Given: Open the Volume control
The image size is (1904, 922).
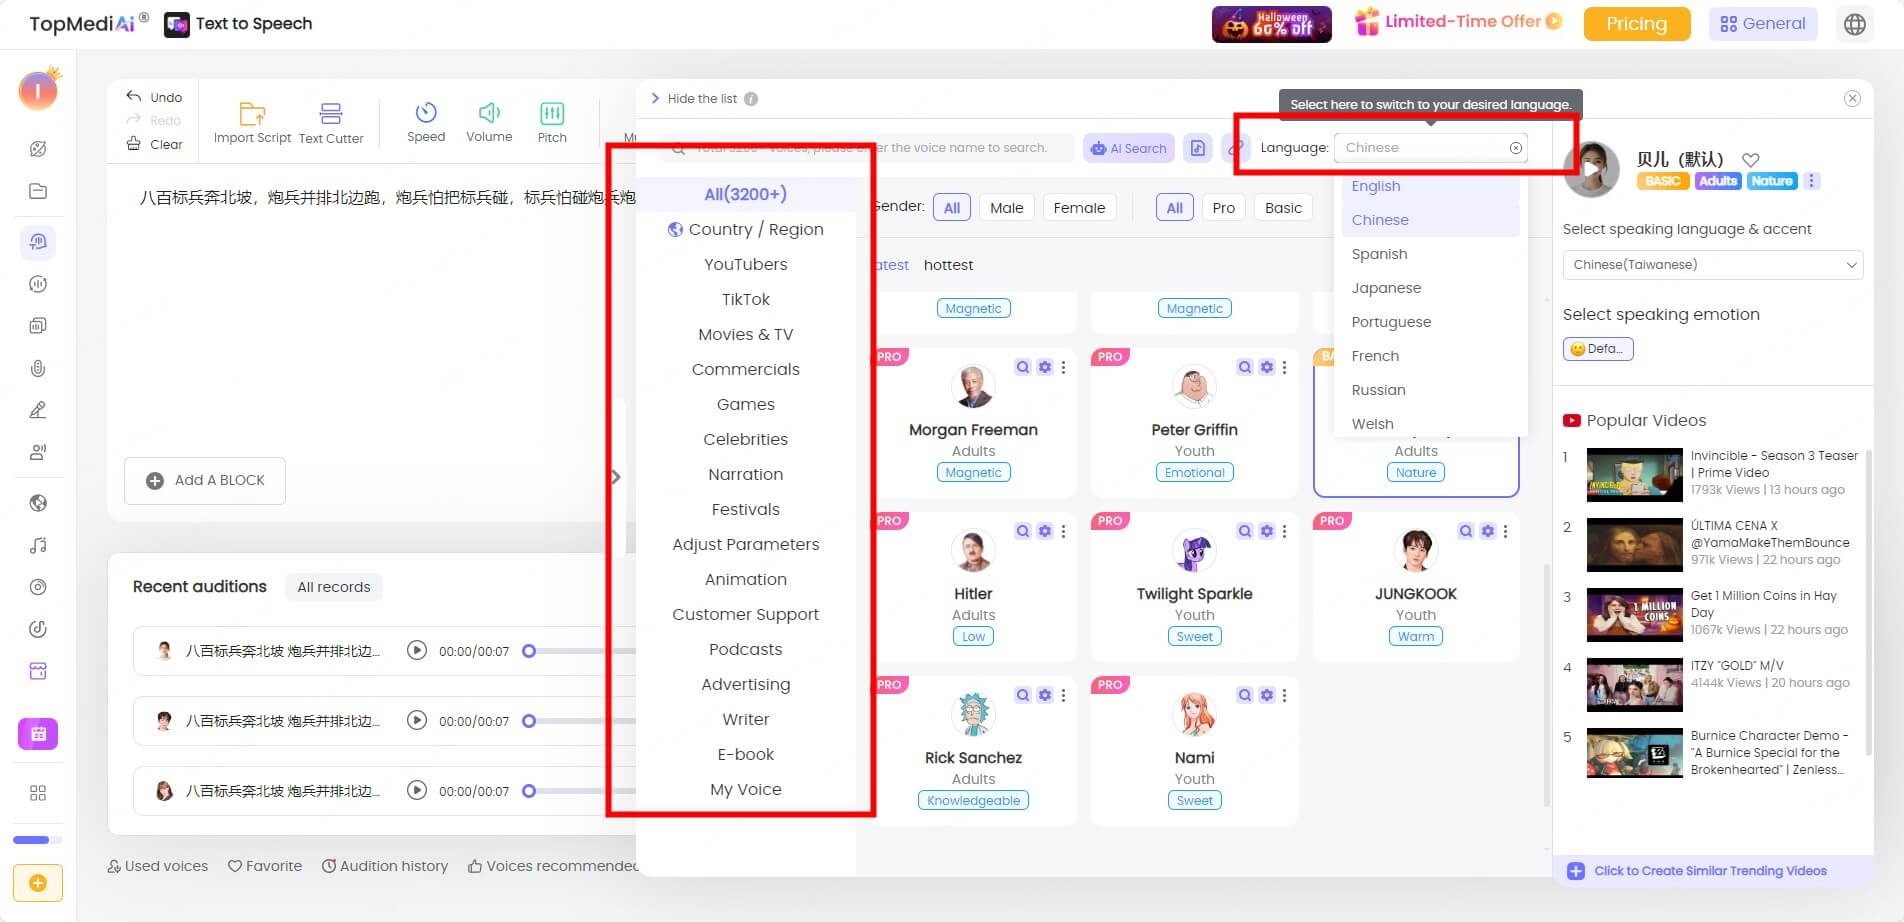Looking at the screenshot, I should [x=489, y=122].
